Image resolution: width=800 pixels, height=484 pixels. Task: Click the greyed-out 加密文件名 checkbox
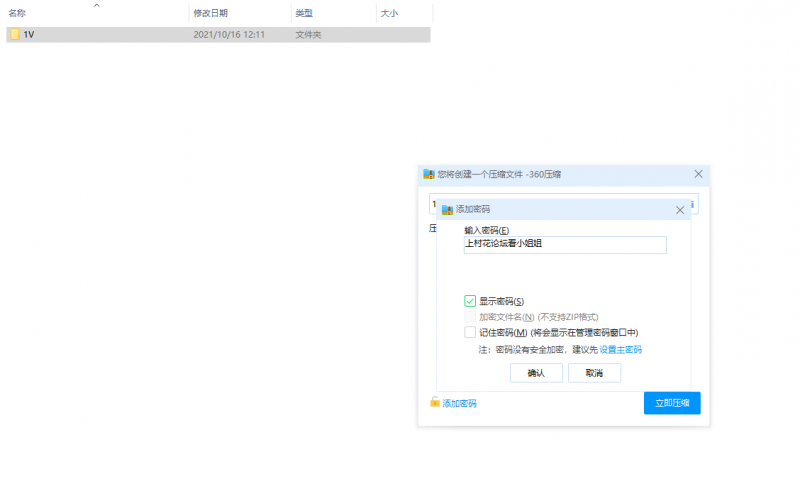coord(470,316)
